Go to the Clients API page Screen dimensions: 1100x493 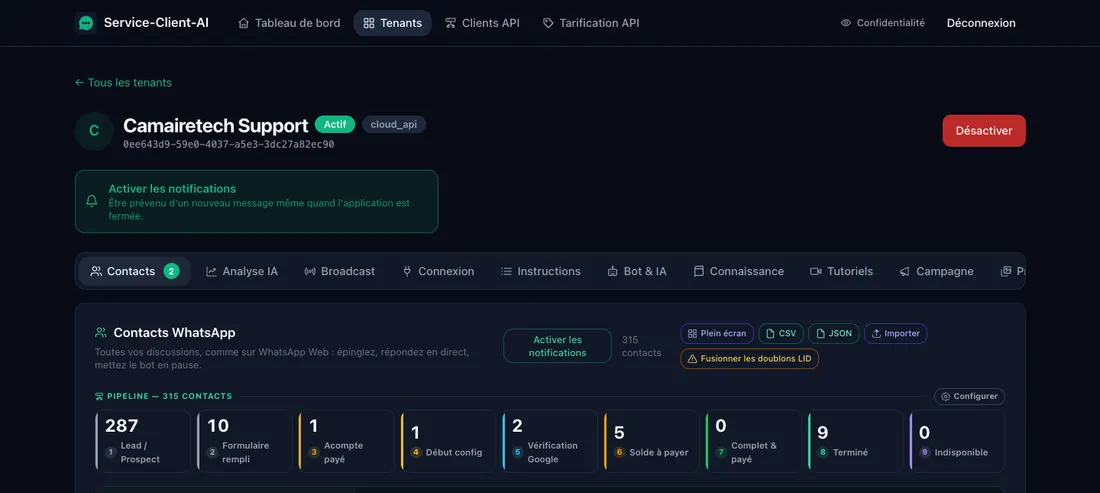482,23
